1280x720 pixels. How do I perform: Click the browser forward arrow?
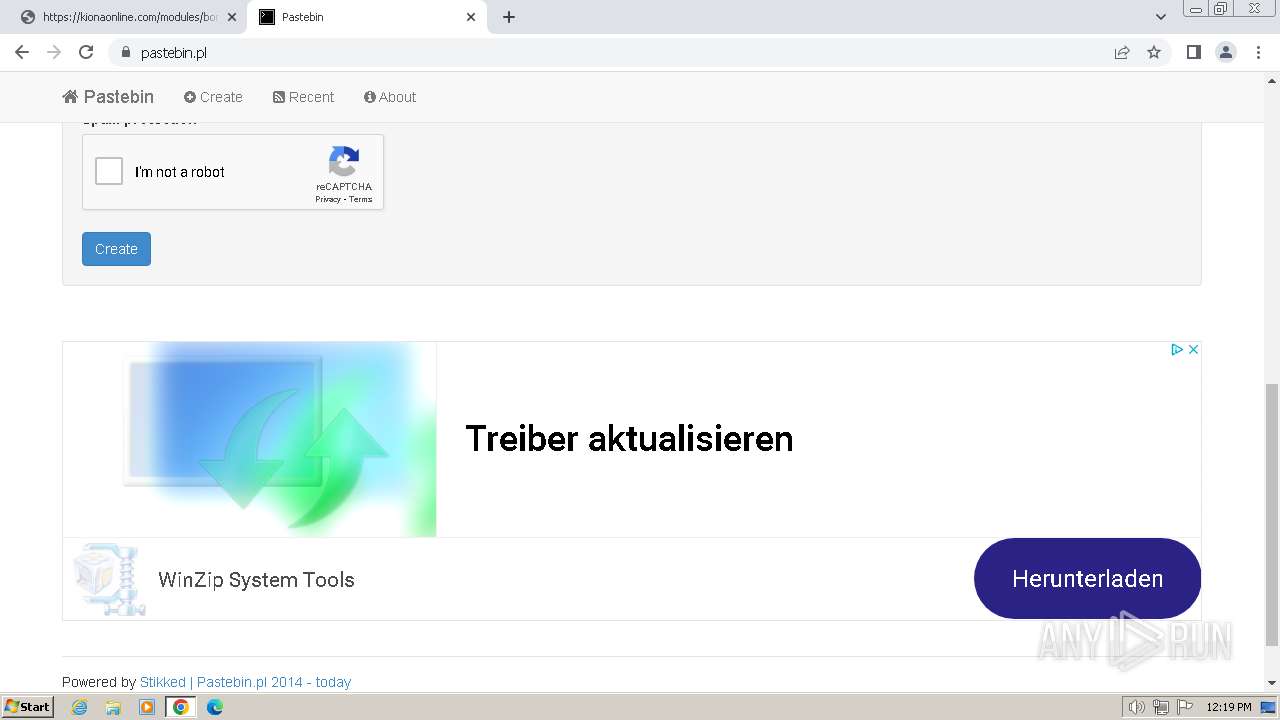point(54,52)
